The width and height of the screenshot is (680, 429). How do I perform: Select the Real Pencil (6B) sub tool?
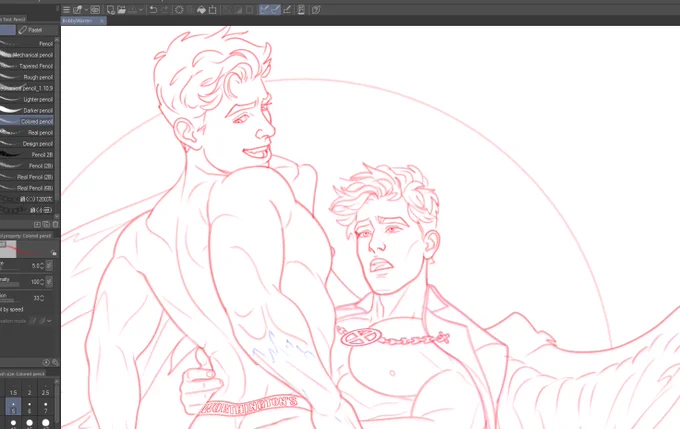(26, 188)
